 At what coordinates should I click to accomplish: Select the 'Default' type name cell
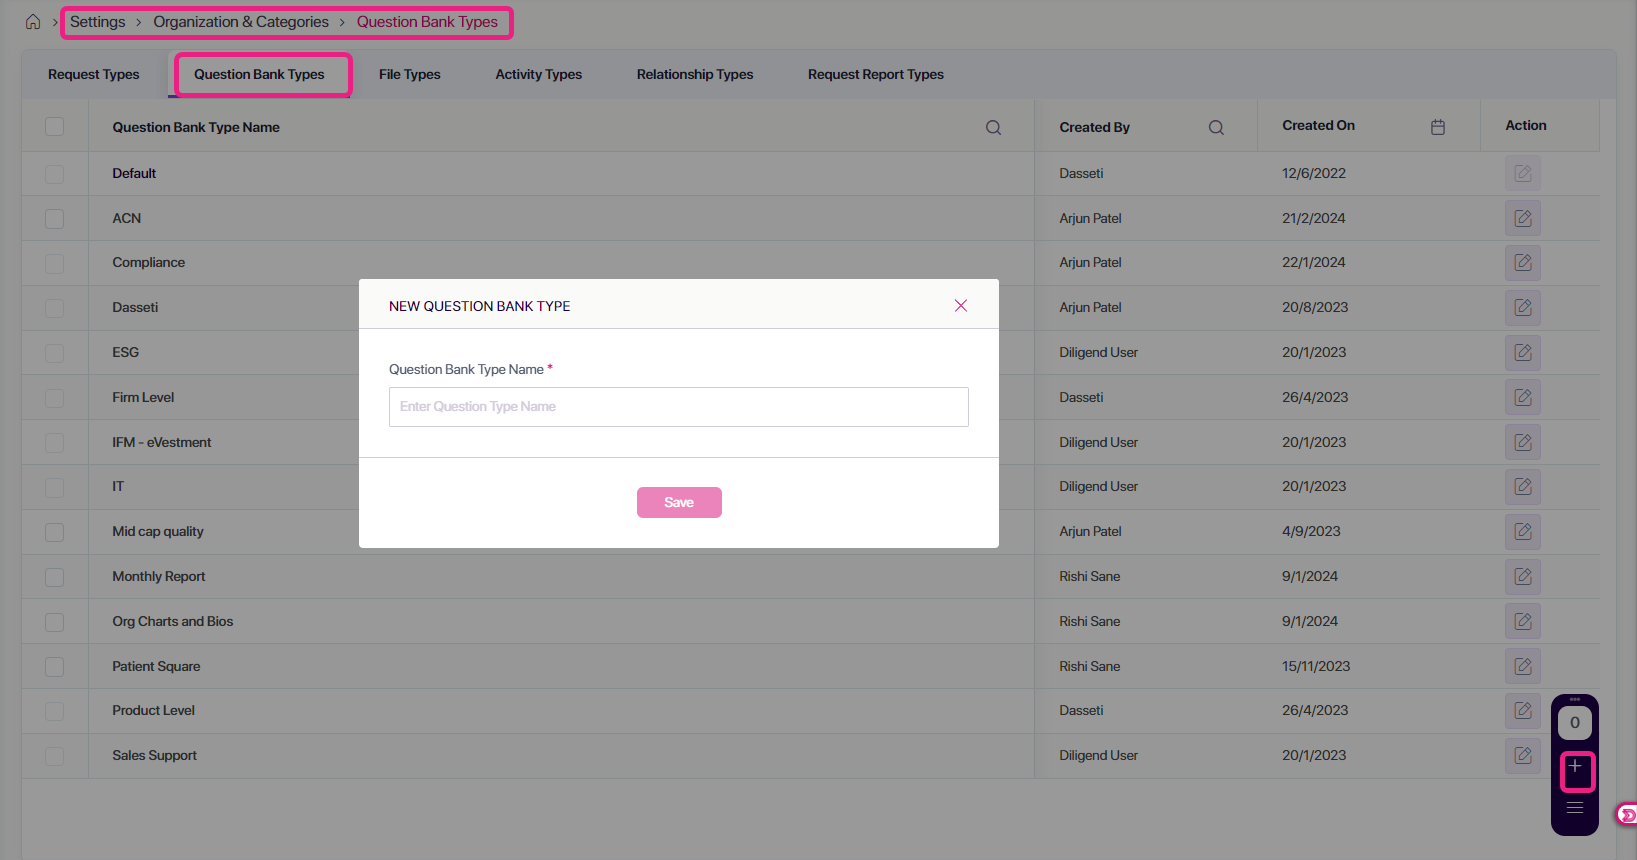click(x=134, y=173)
